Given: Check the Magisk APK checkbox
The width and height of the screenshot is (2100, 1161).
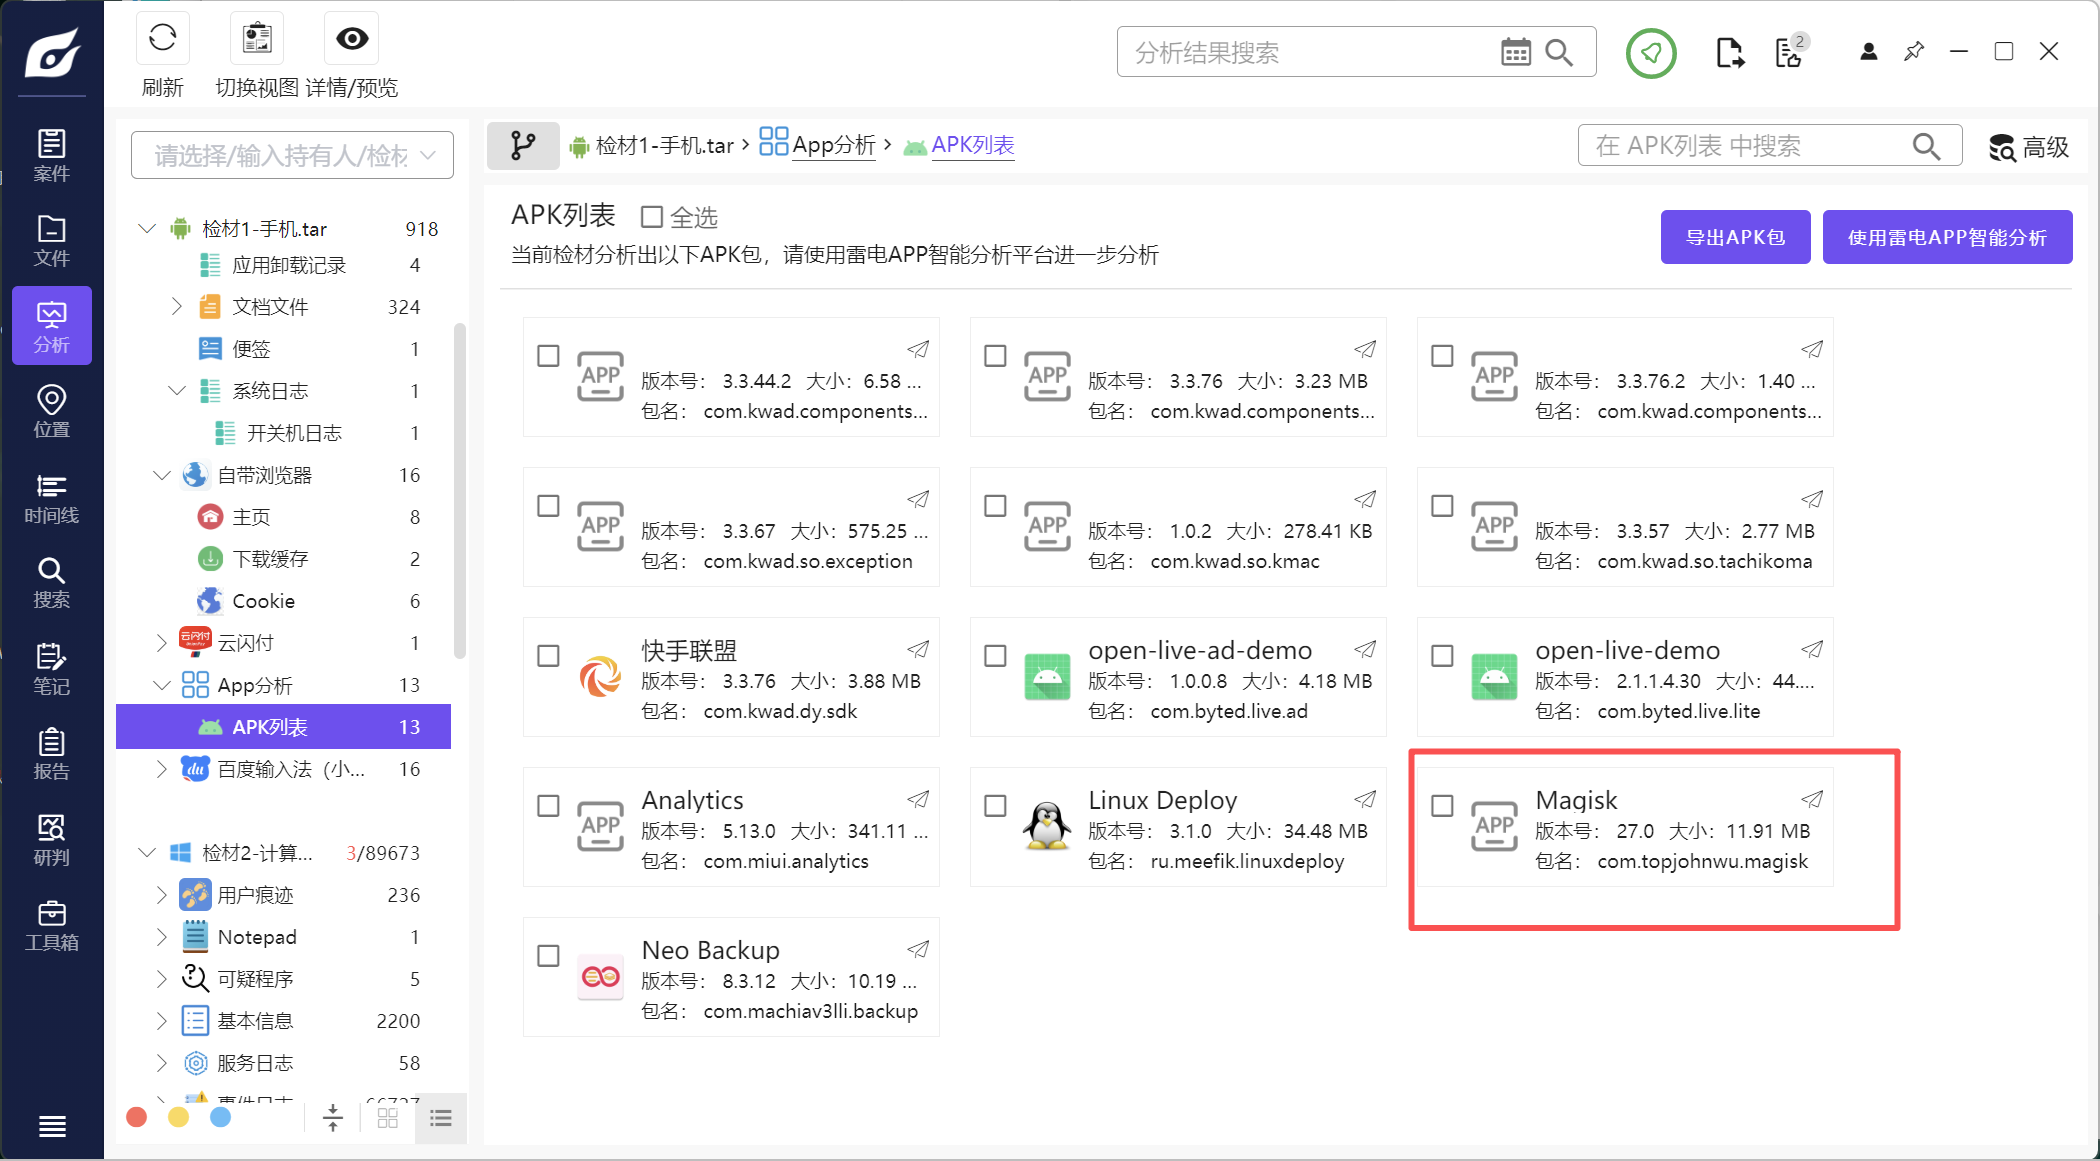Looking at the screenshot, I should (1442, 806).
